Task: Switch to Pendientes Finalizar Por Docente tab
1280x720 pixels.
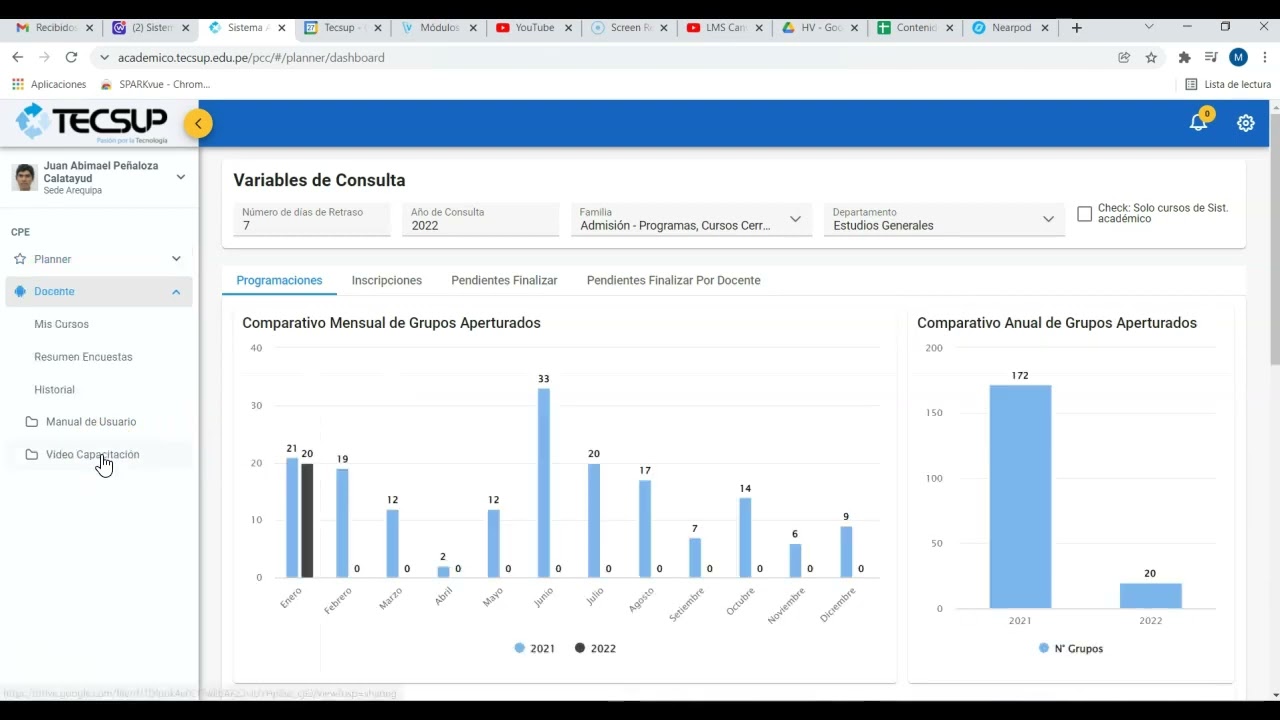Action: [674, 281]
